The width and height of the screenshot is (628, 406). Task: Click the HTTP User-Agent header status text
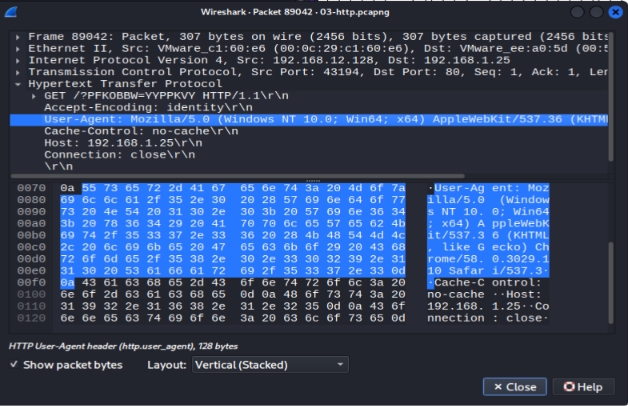point(123,346)
